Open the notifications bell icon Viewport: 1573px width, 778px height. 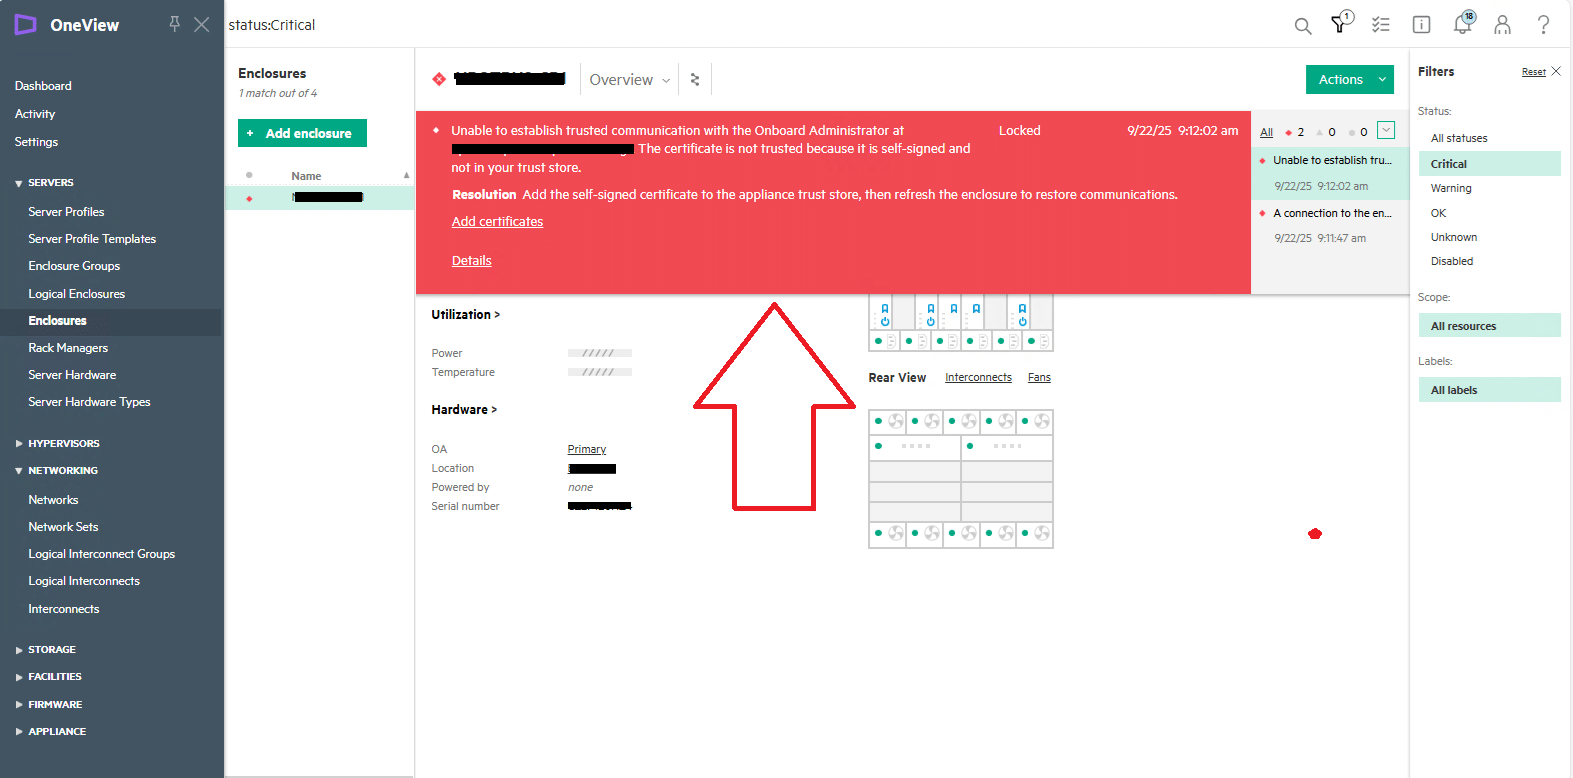coord(1462,25)
